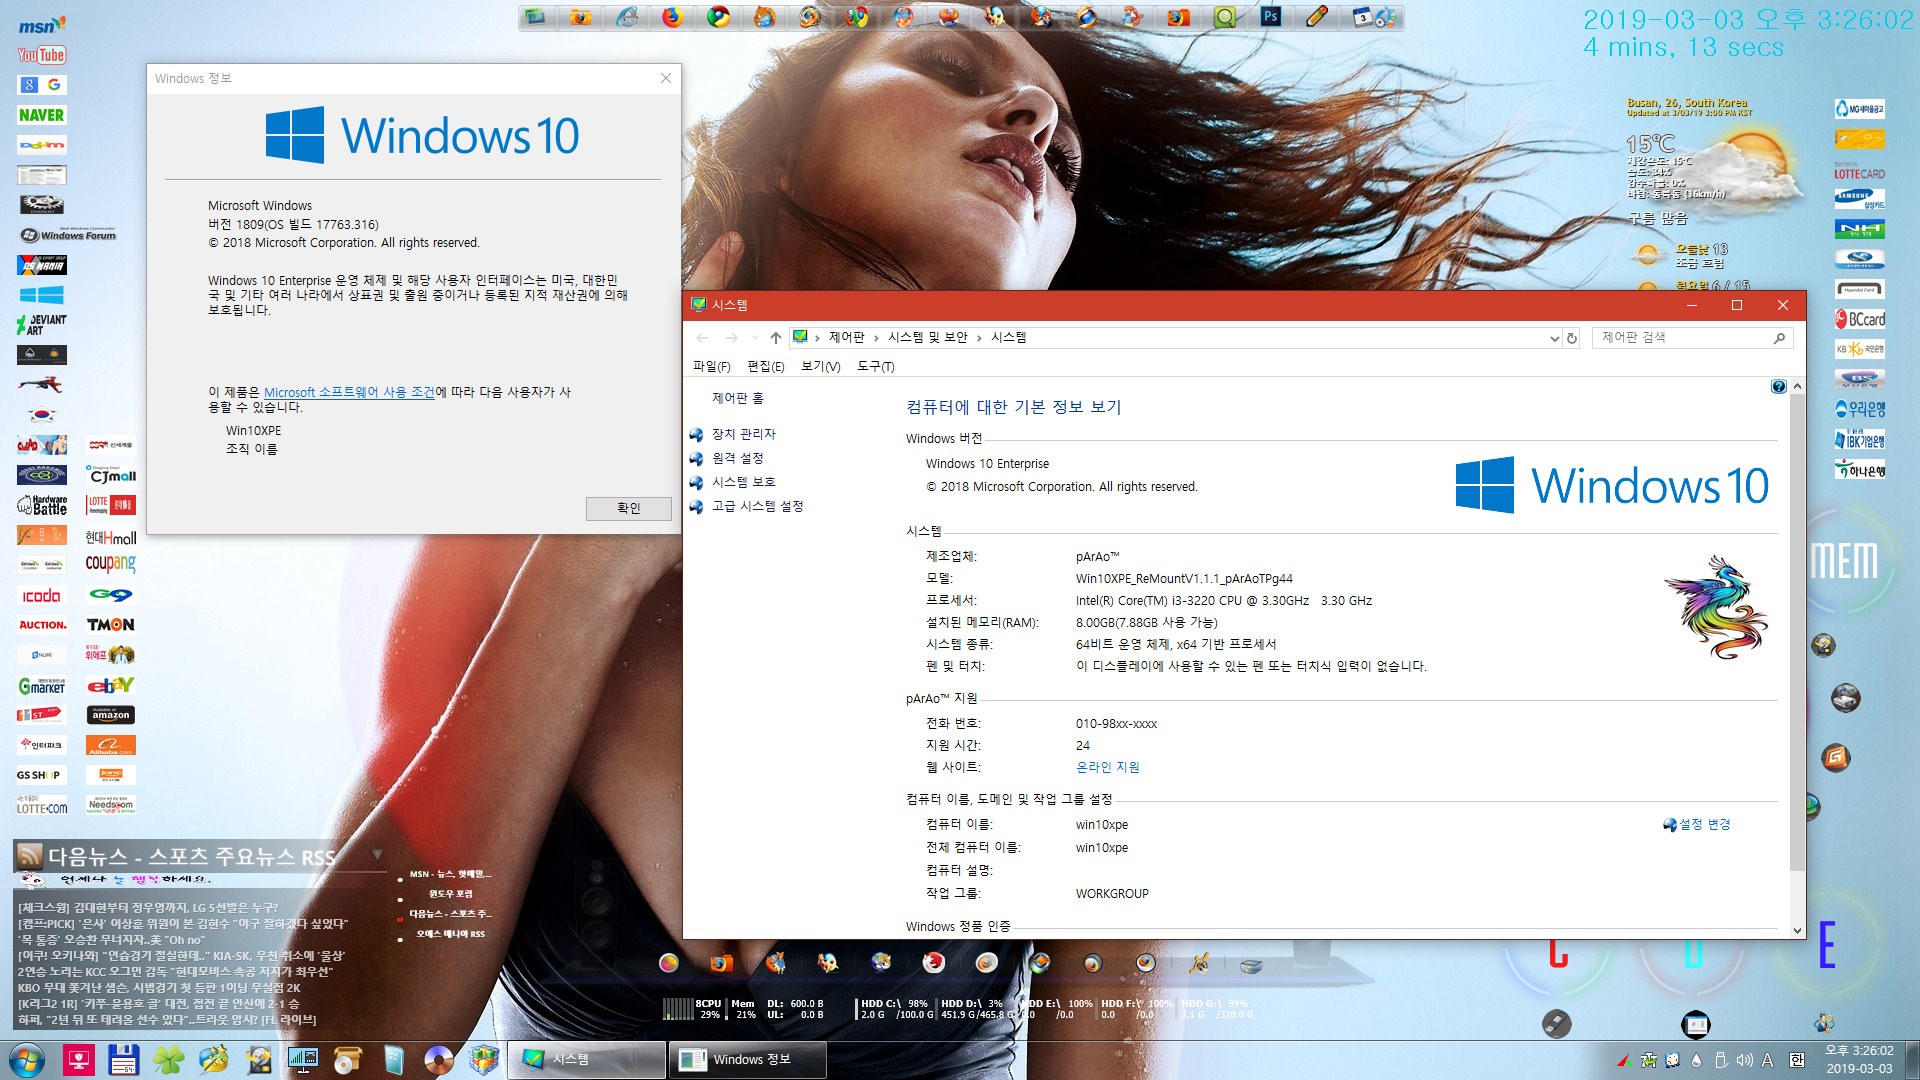Image resolution: width=1920 pixels, height=1080 pixels.
Task: Select 윈도우 포럼 RSS feed entry
Action: pyautogui.click(x=450, y=894)
